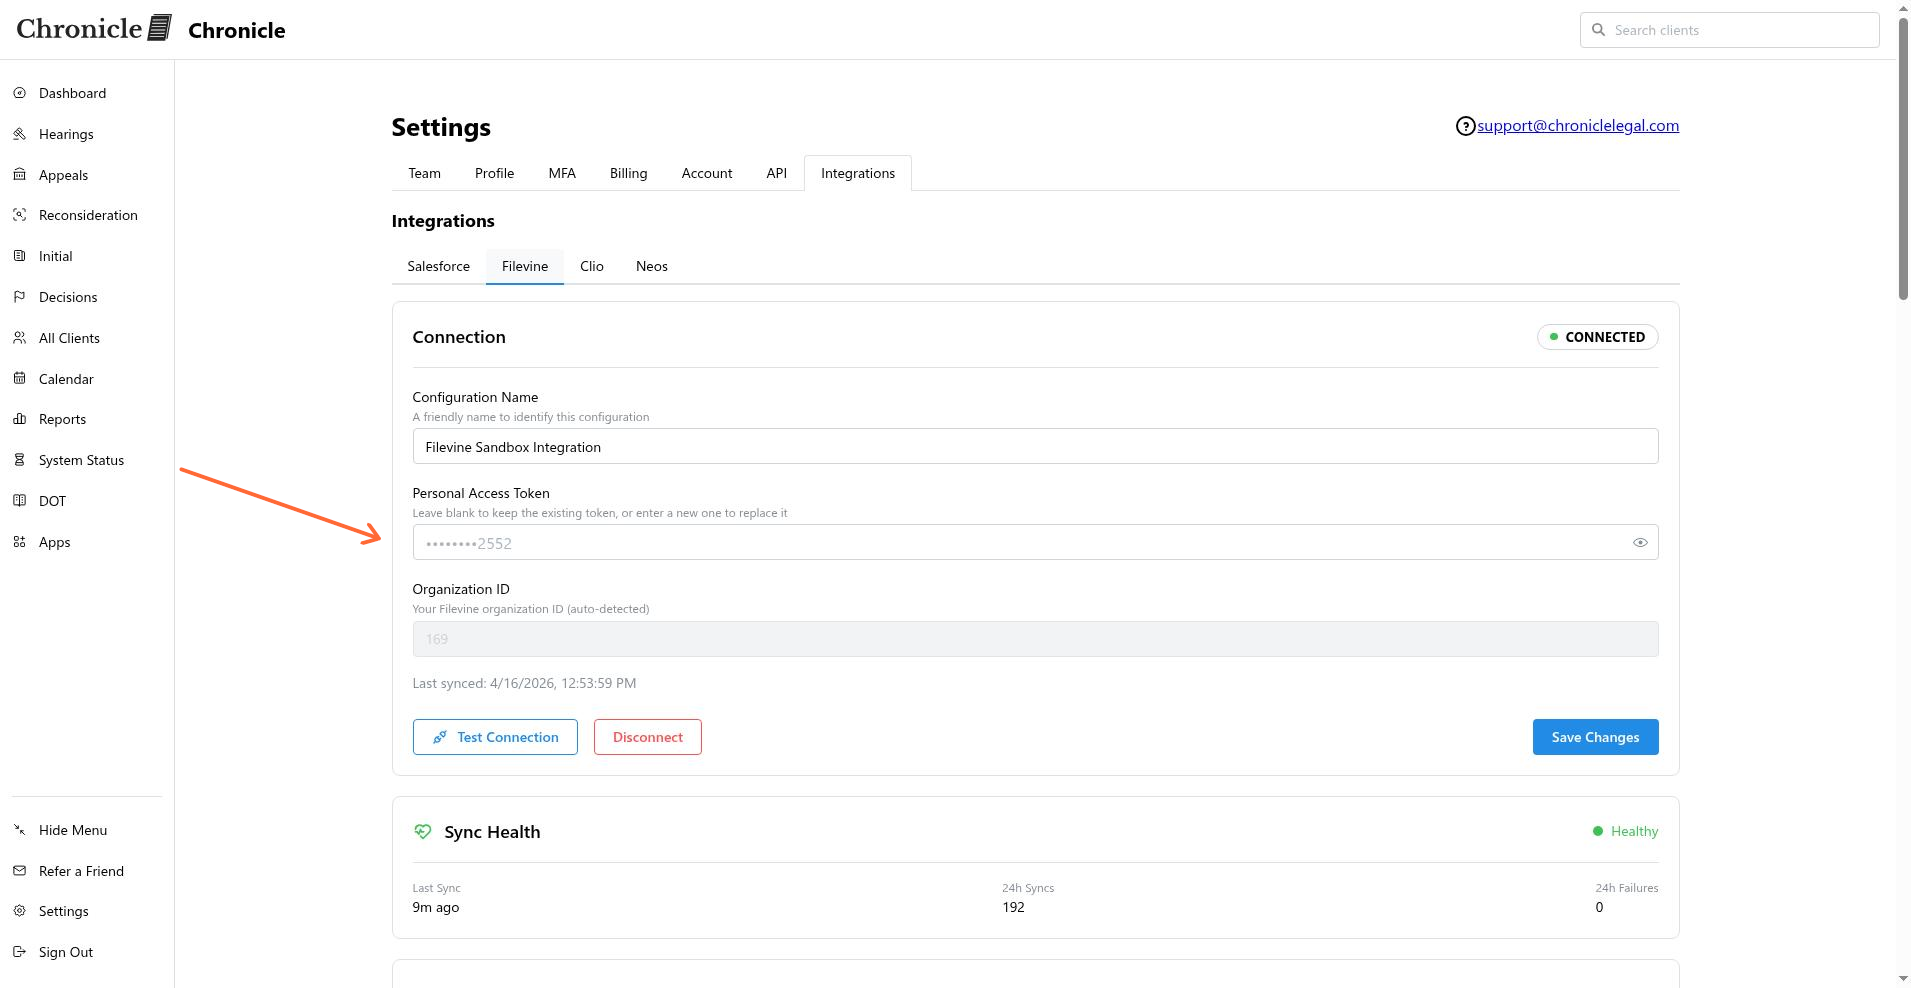Screen dimensions: 1911x988
Task: Open the Account tab
Action: (707, 173)
